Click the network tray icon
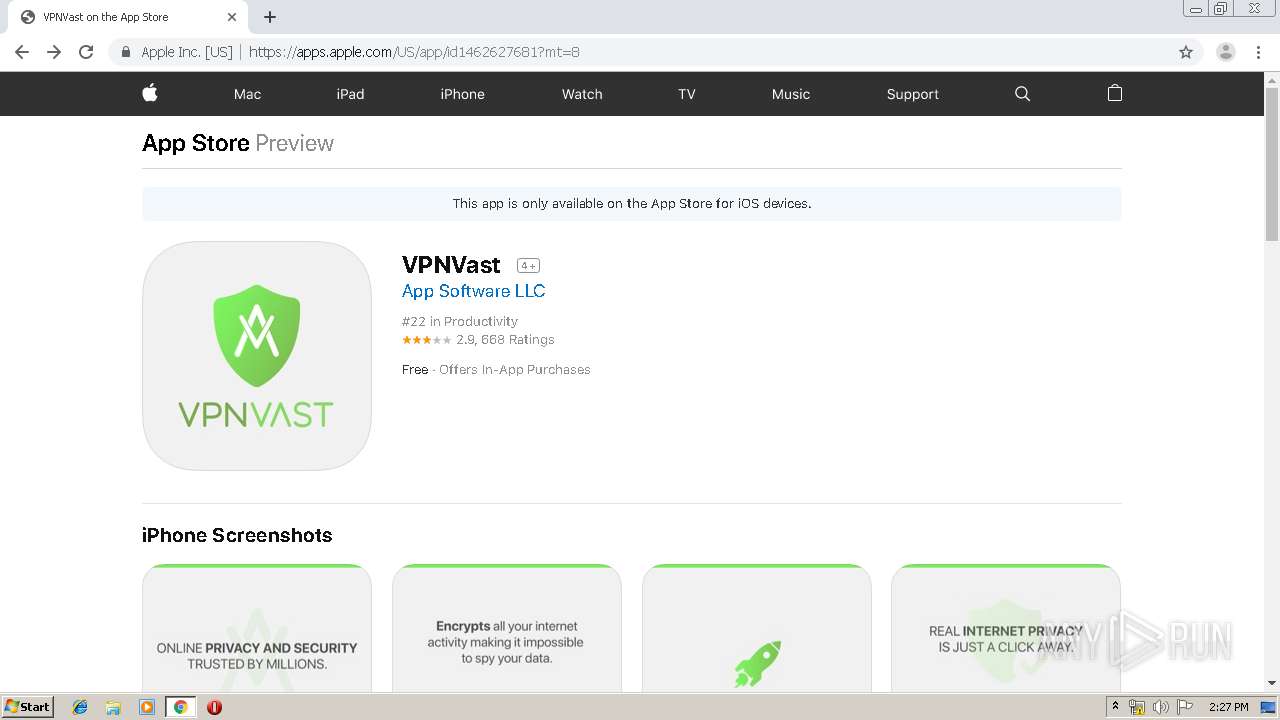Screen dimensions: 1280x720 pos(1137,707)
